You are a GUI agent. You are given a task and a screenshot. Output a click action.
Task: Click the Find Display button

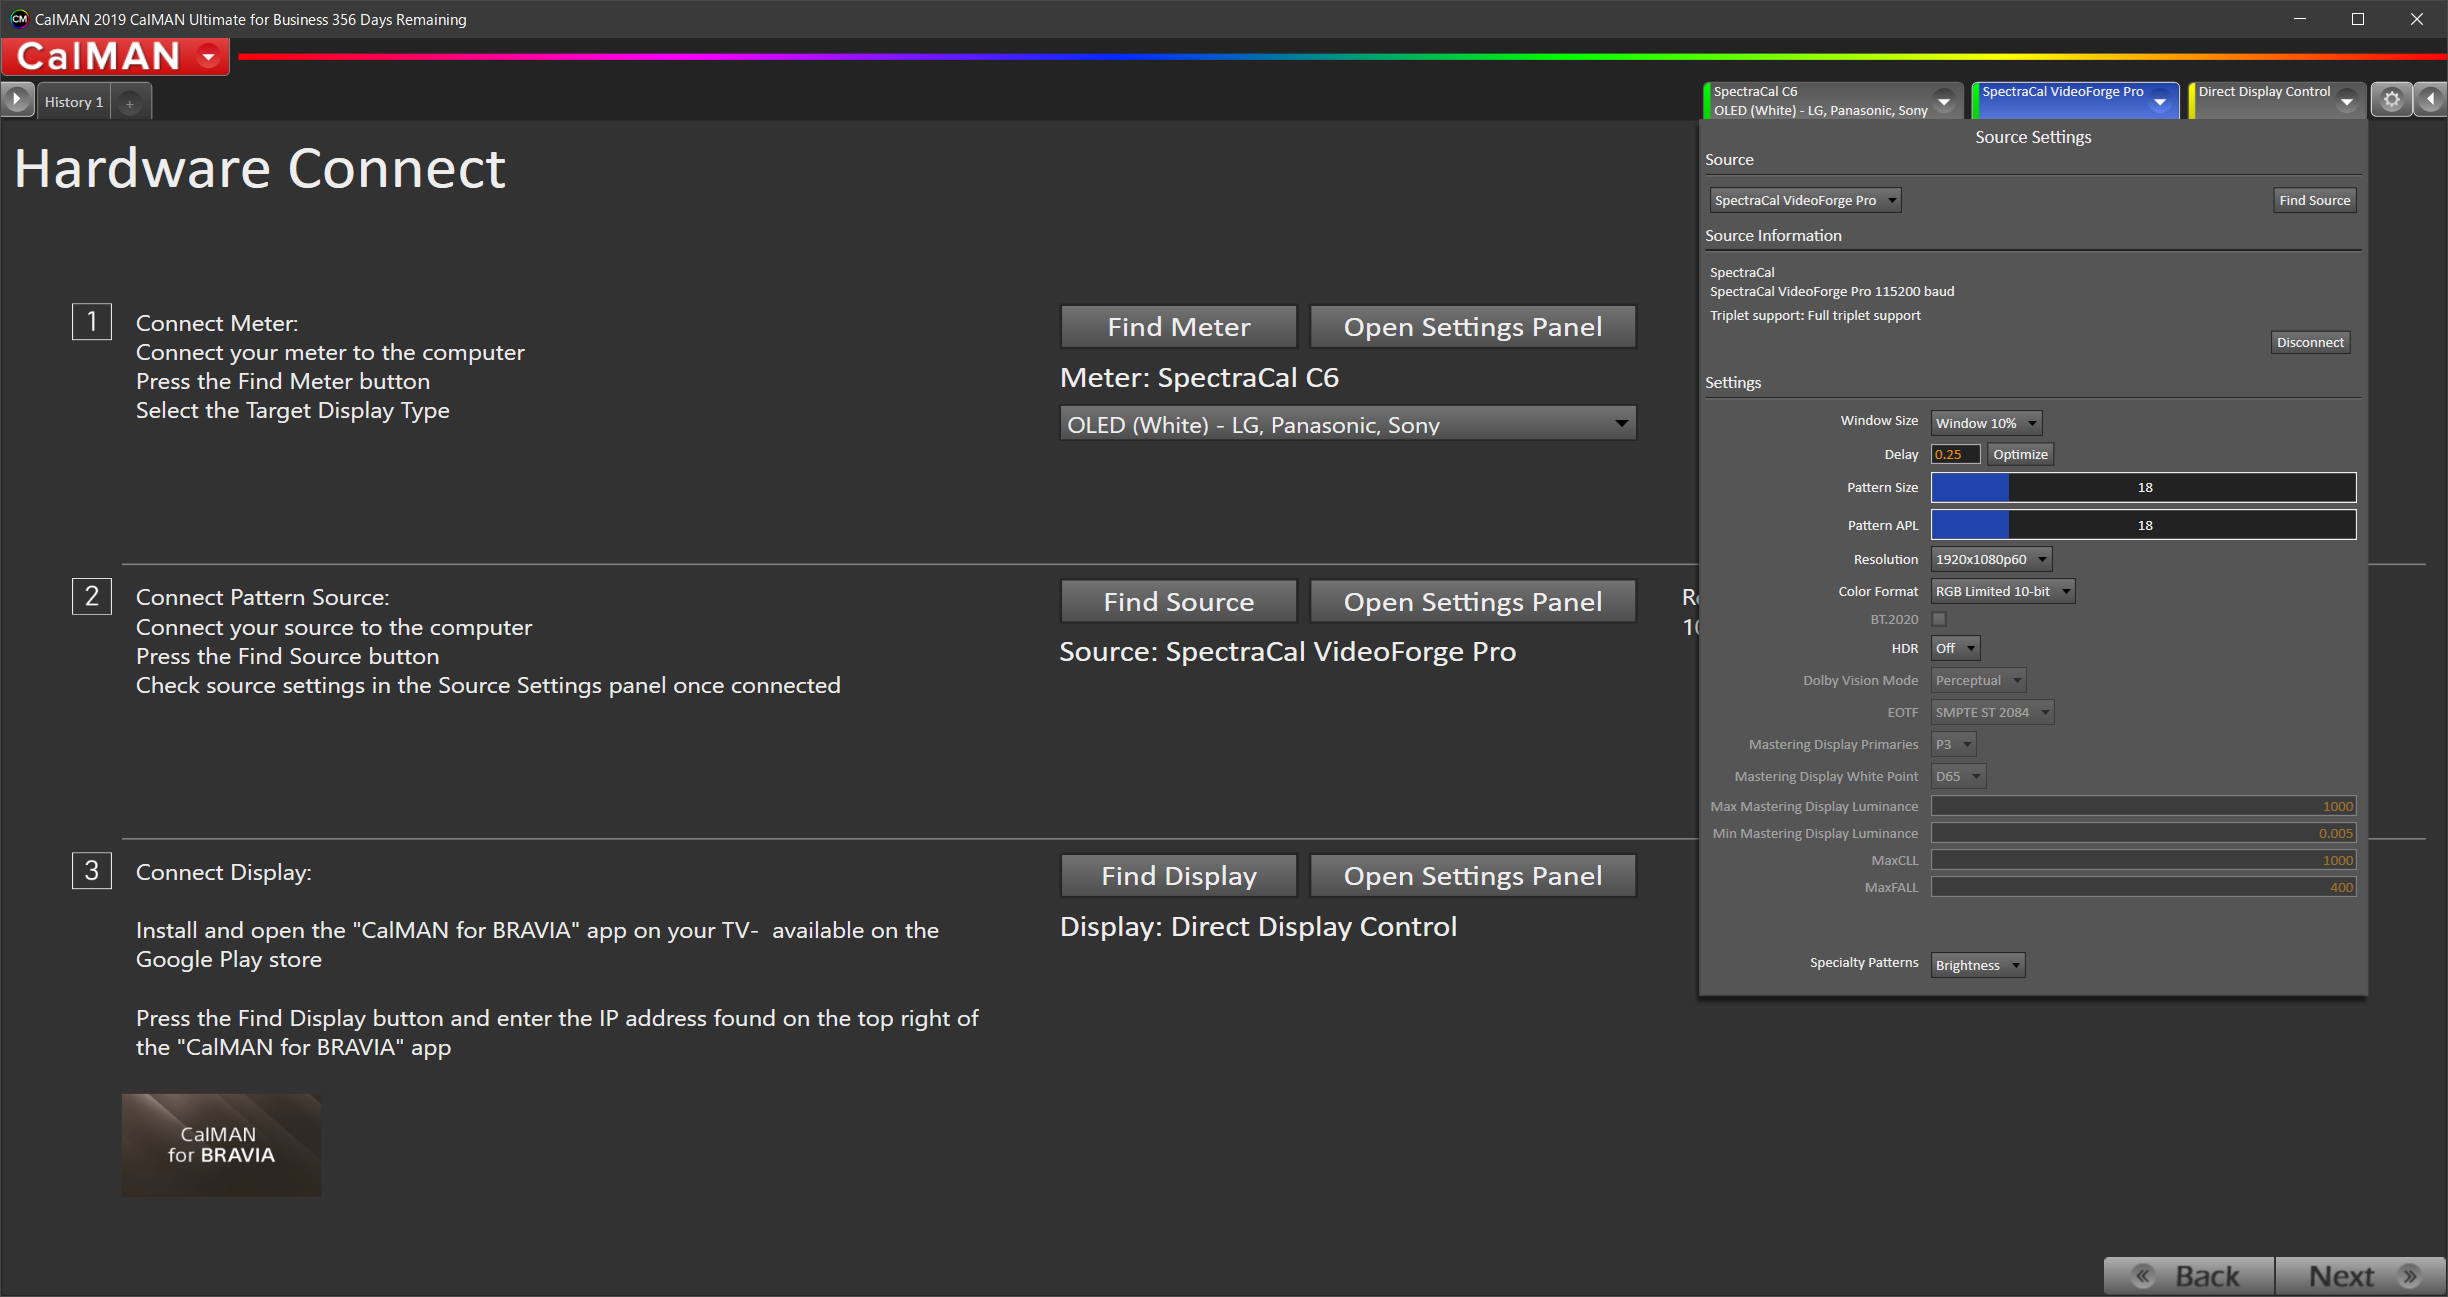(1179, 876)
